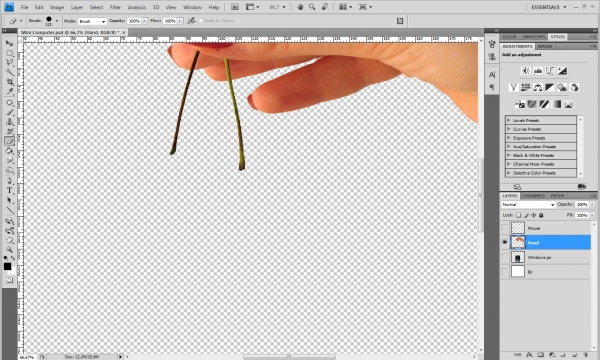The image size is (600, 360).
Task: Select the Horizontal Type tool
Action: coord(9,190)
